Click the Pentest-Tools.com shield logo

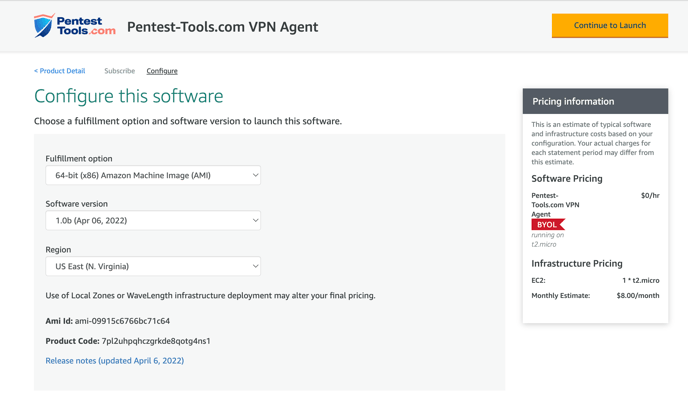[x=44, y=25]
